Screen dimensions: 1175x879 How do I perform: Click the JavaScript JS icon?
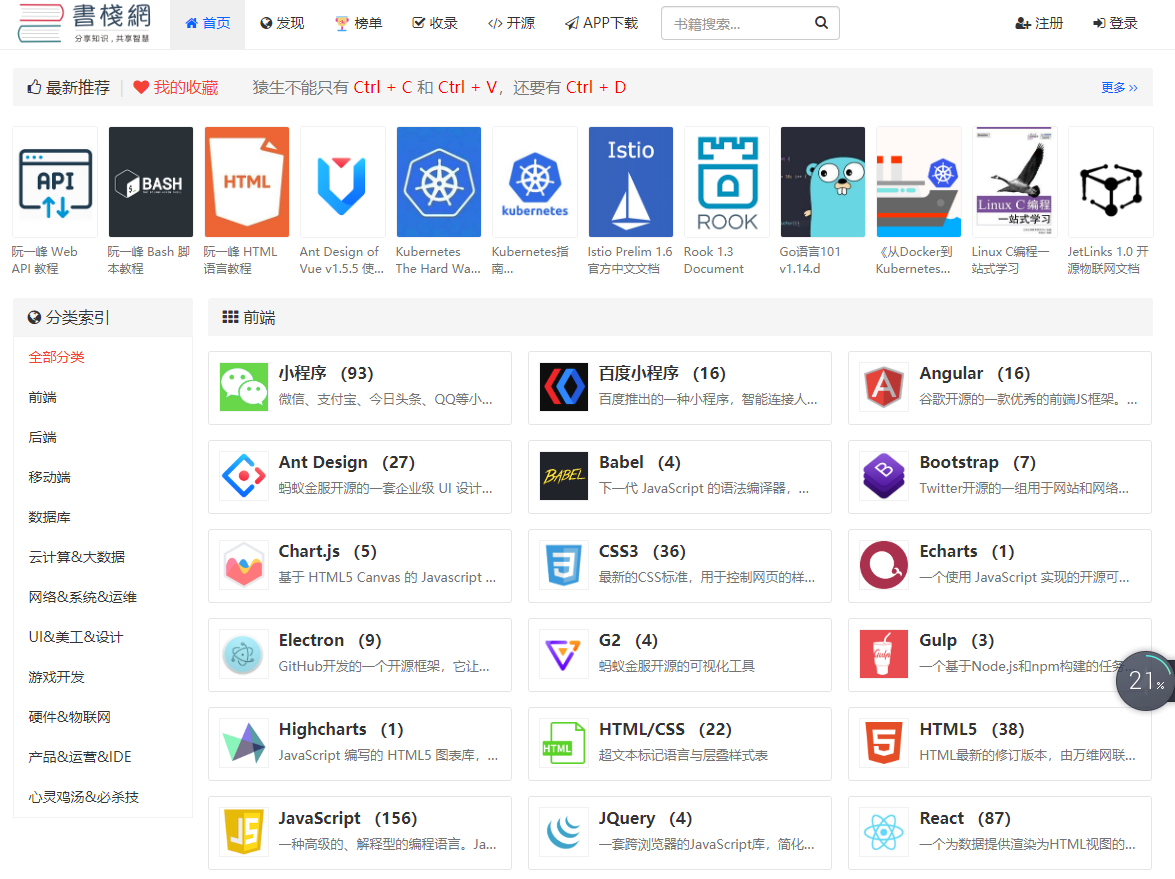point(244,832)
